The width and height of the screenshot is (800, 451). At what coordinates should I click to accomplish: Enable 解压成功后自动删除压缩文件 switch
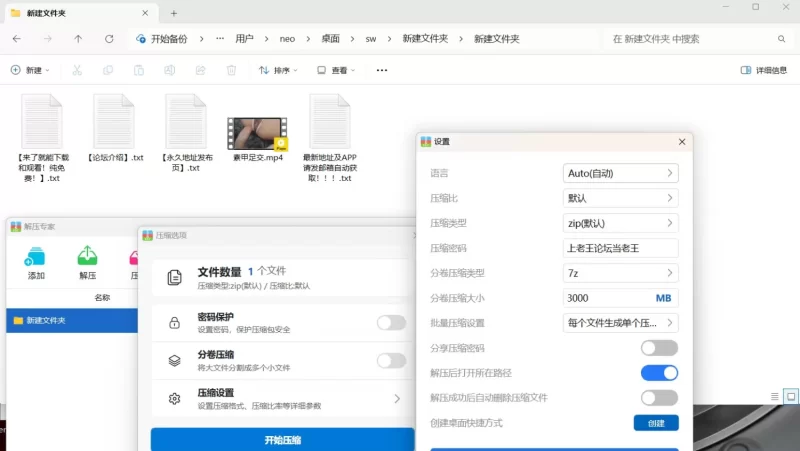tap(659, 398)
